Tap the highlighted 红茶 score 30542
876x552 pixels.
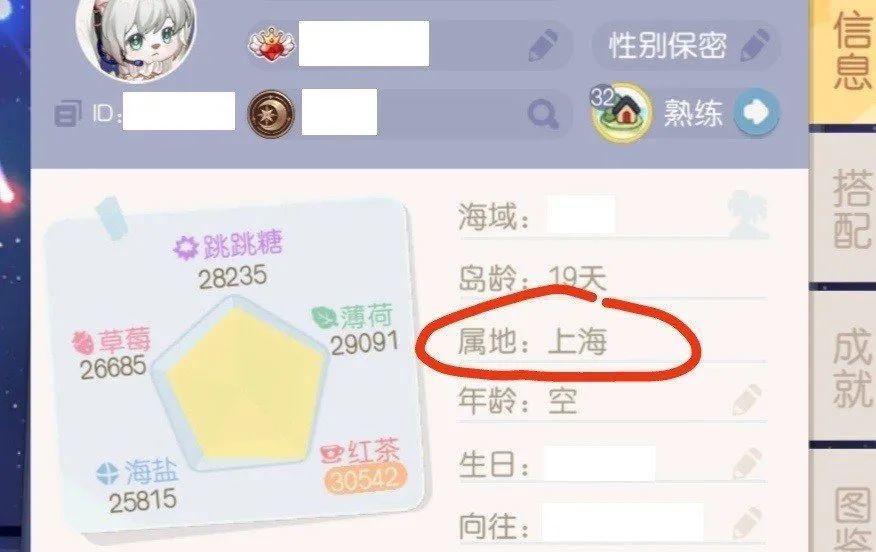(365, 479)
